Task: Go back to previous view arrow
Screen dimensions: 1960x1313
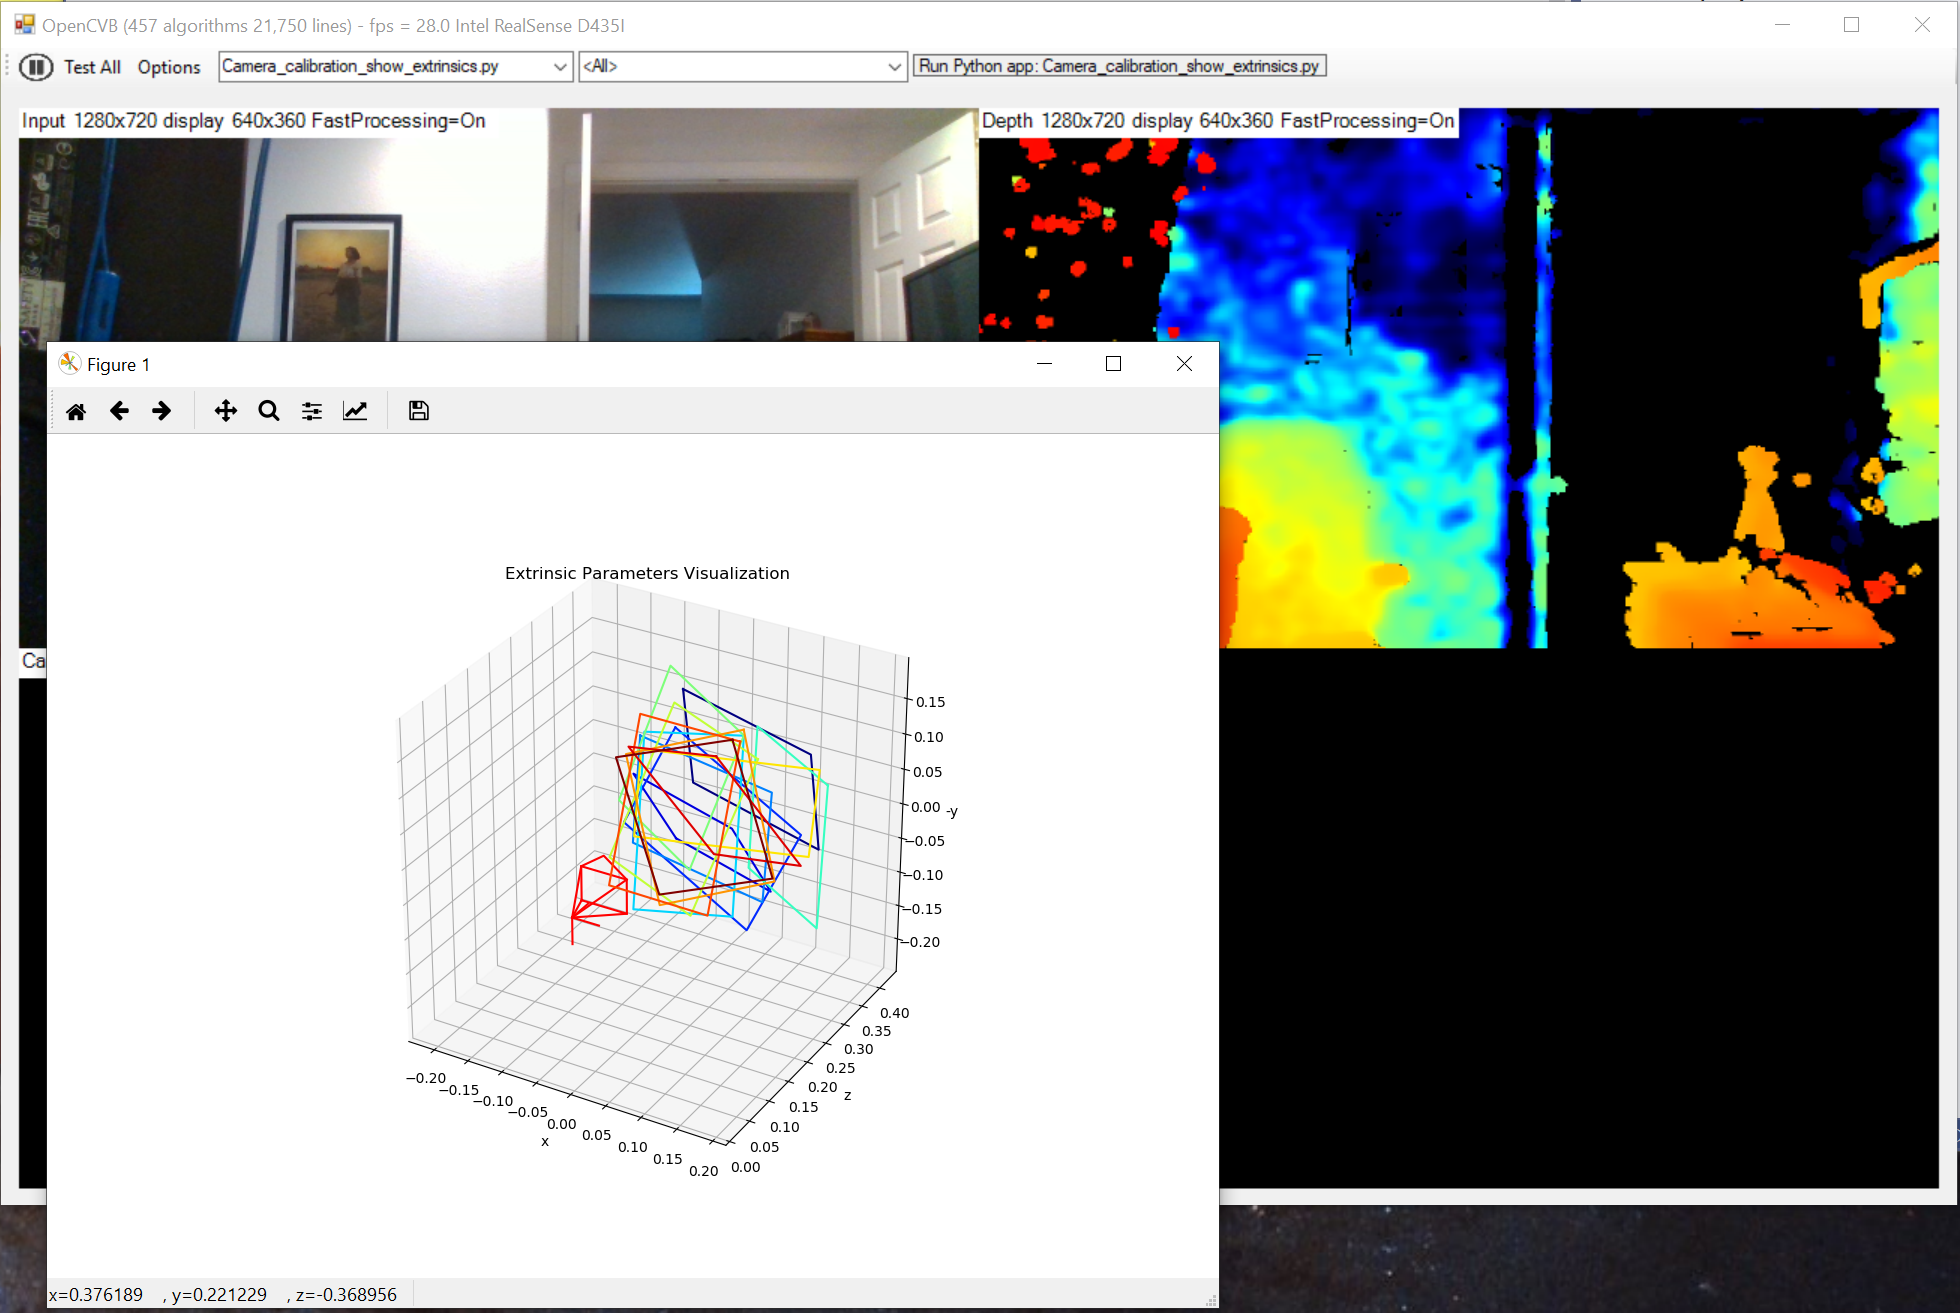Action: (x=119, y=411)
